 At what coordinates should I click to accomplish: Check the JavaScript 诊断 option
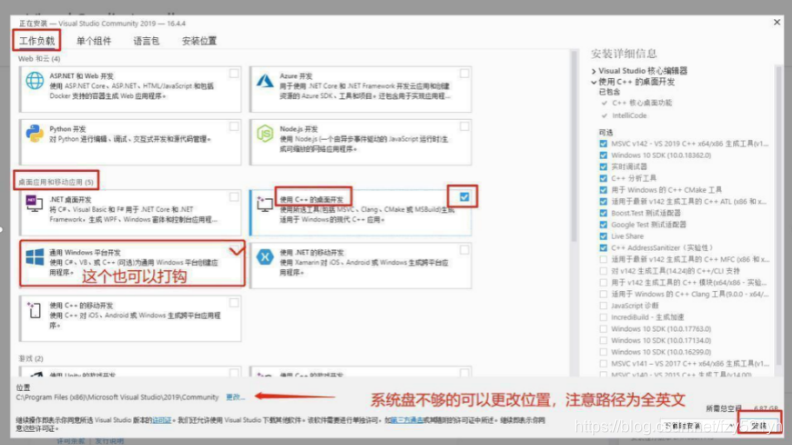(x=603, y=306)
